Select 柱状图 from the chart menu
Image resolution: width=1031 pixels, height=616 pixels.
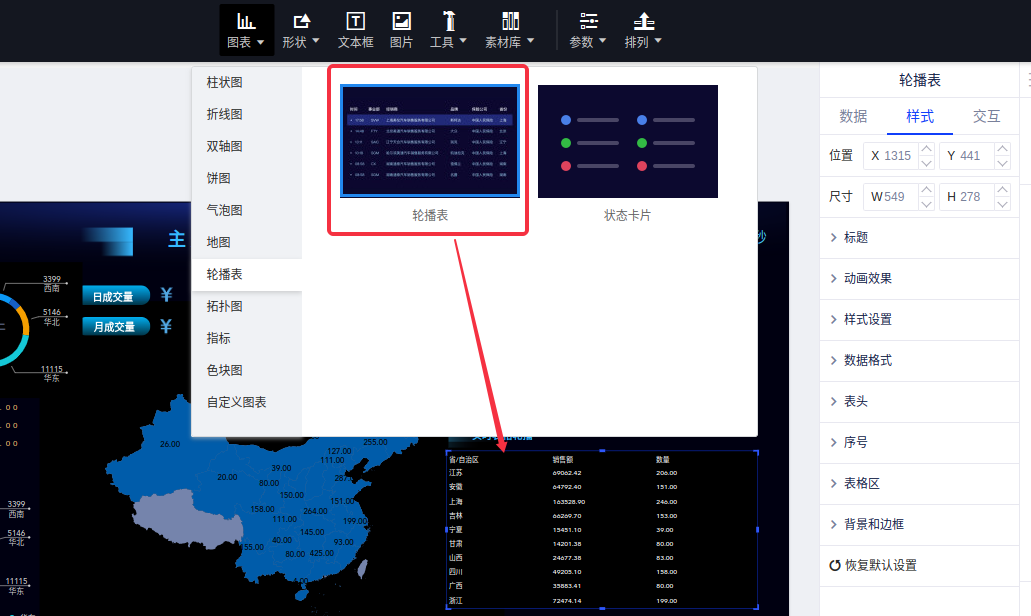[224, 82]
